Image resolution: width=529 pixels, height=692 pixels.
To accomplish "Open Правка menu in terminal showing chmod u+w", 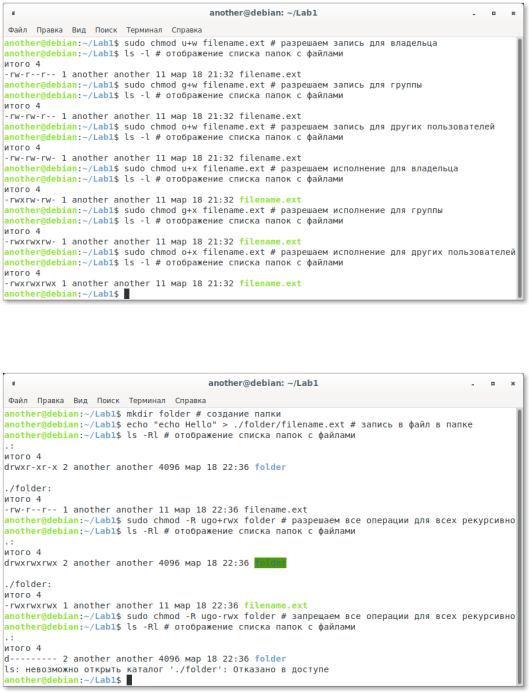I will click(49, 30).
